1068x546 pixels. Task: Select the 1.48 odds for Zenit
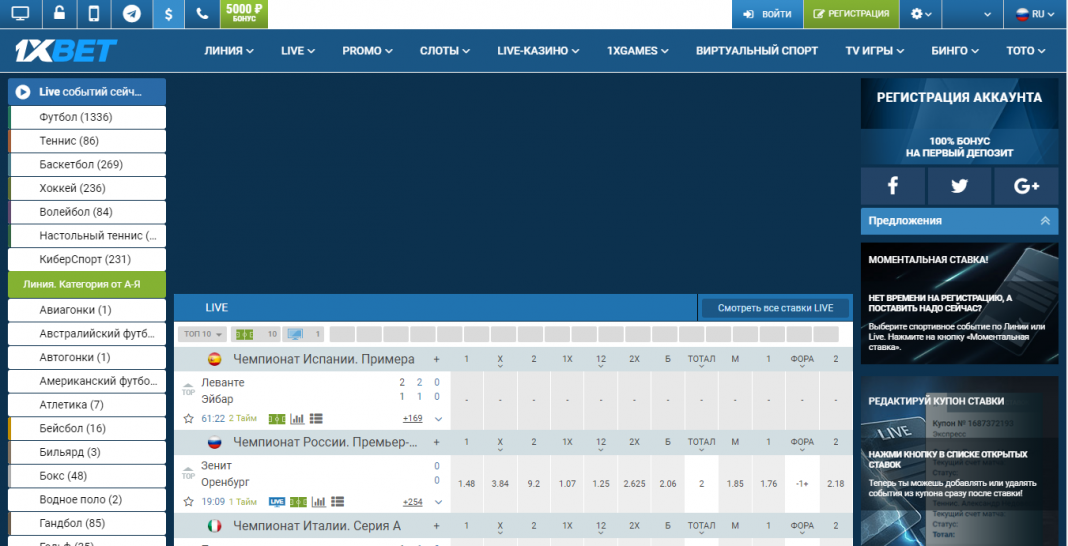coord(466,484)
